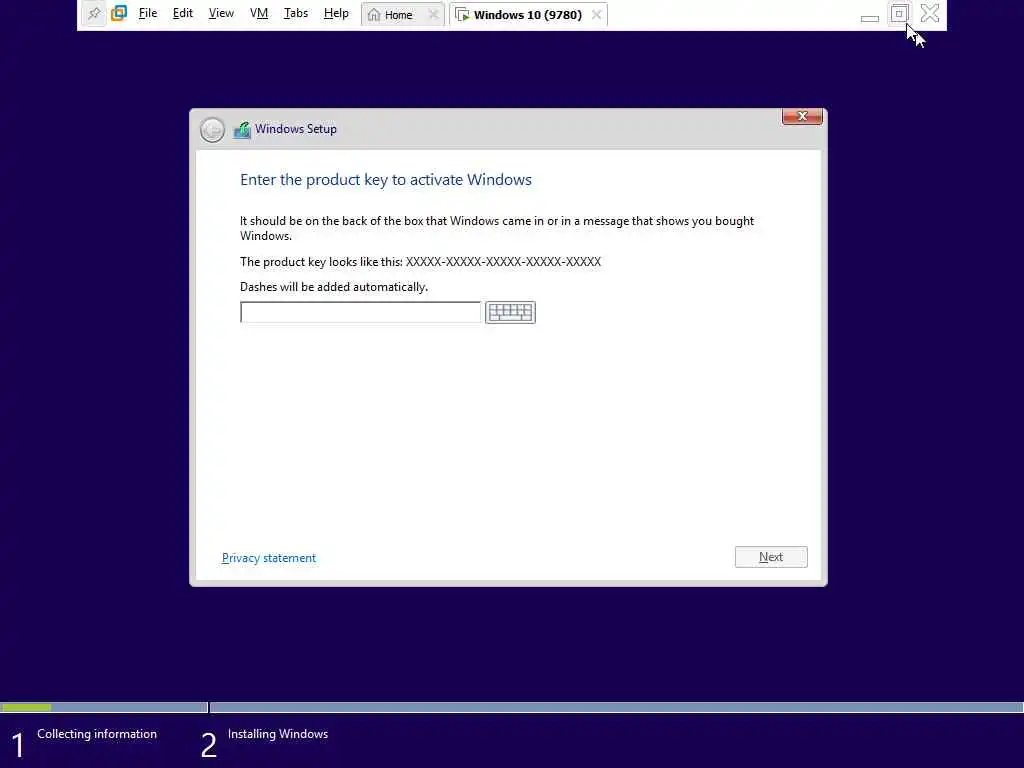The height and width of the screenshot is (768, 1024).
Task: Click the 'Enter the product key to activate Windows' heading
Action: tap(385, 180)
